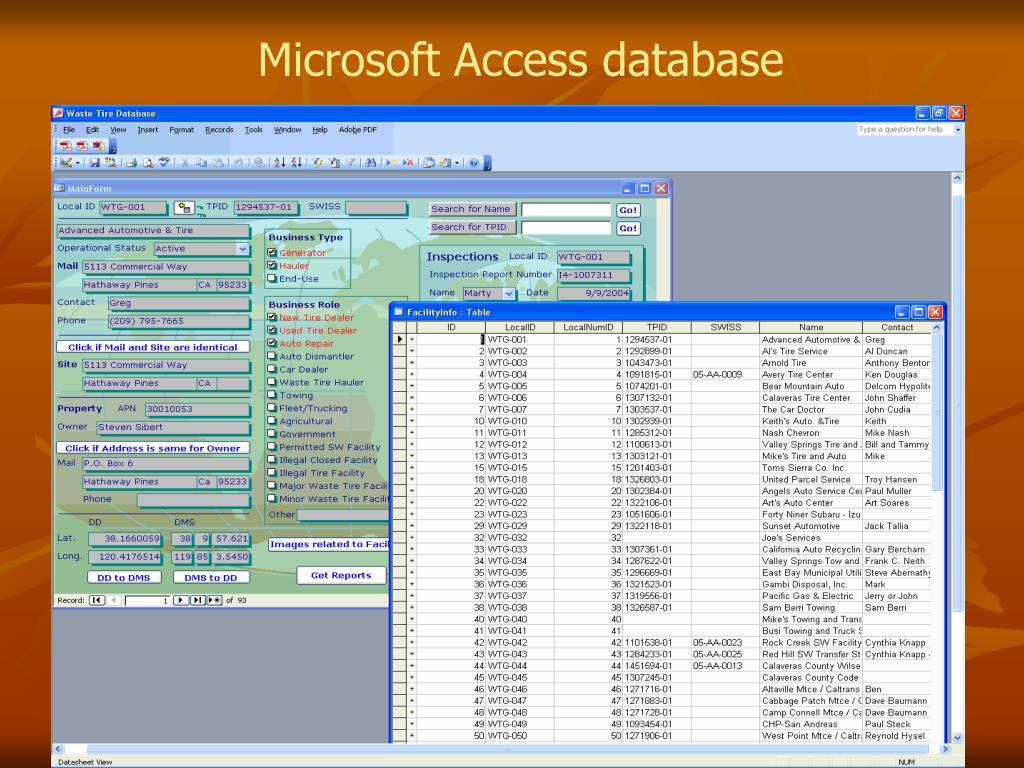Expand the WTG-004 row subdatasheet
The width and height of the screenshot is (1024, 768).
click(412, 375)
